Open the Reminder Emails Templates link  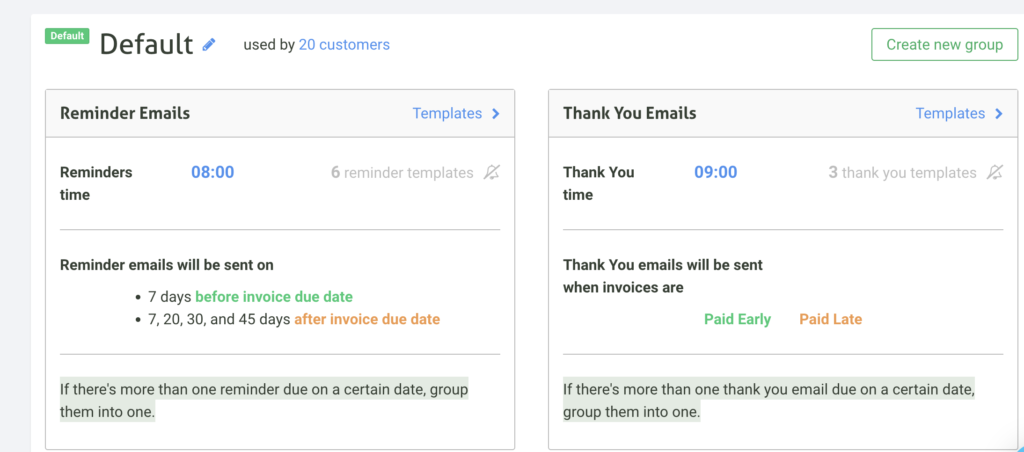pyautogui.click(x=447, y=114)
